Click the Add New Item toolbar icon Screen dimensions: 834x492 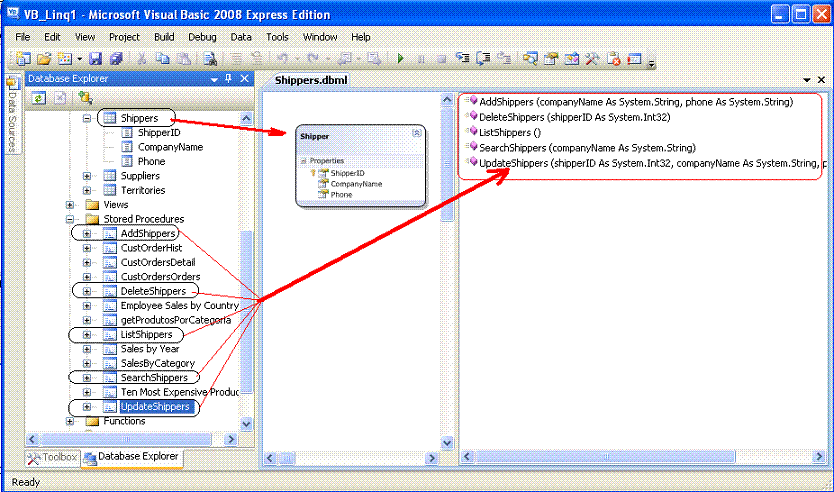pos(65,59)
